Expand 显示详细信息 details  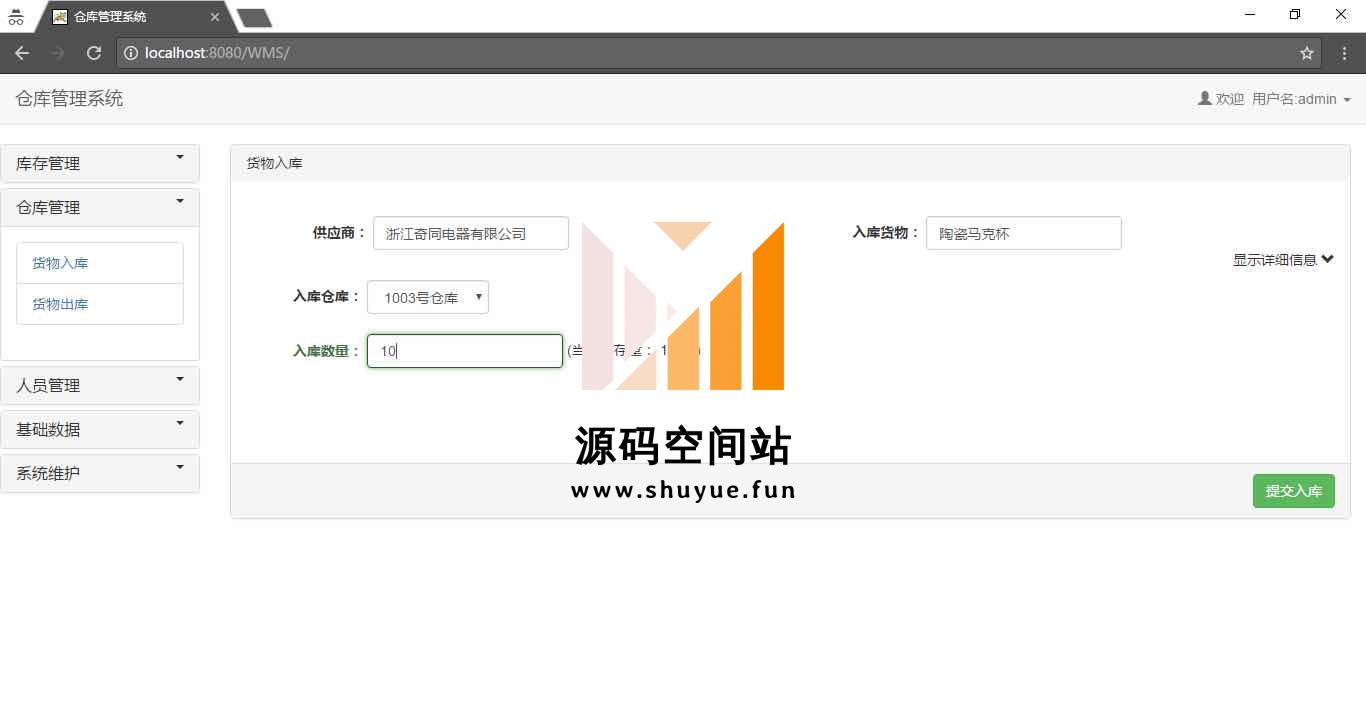[x=1283, y=259]
